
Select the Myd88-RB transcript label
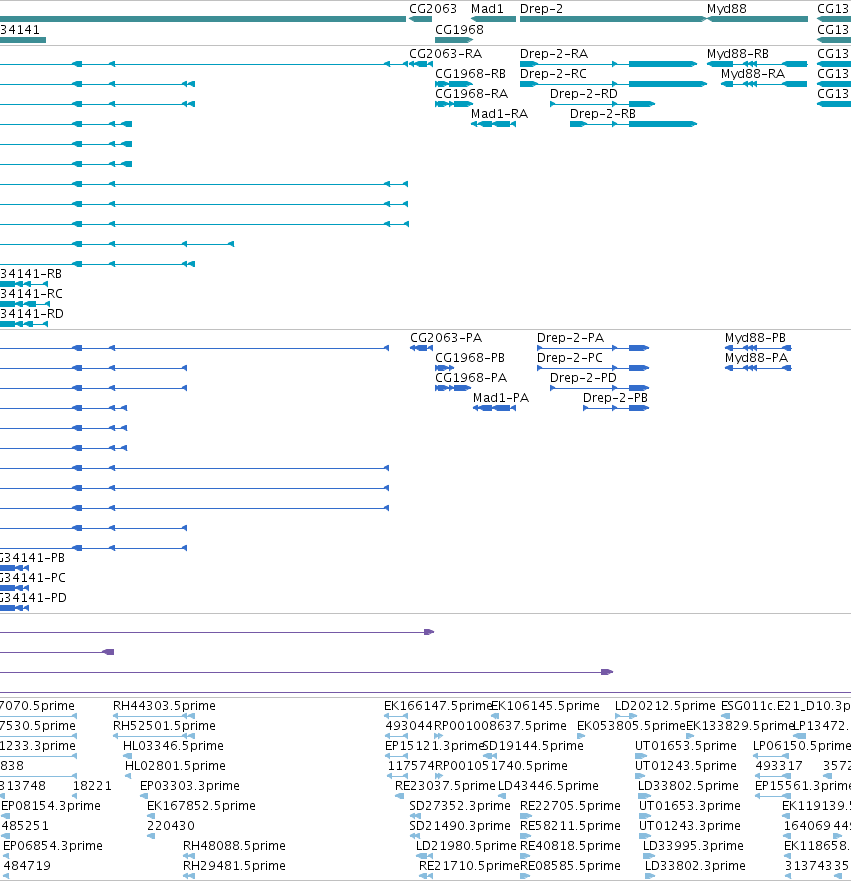738,54
